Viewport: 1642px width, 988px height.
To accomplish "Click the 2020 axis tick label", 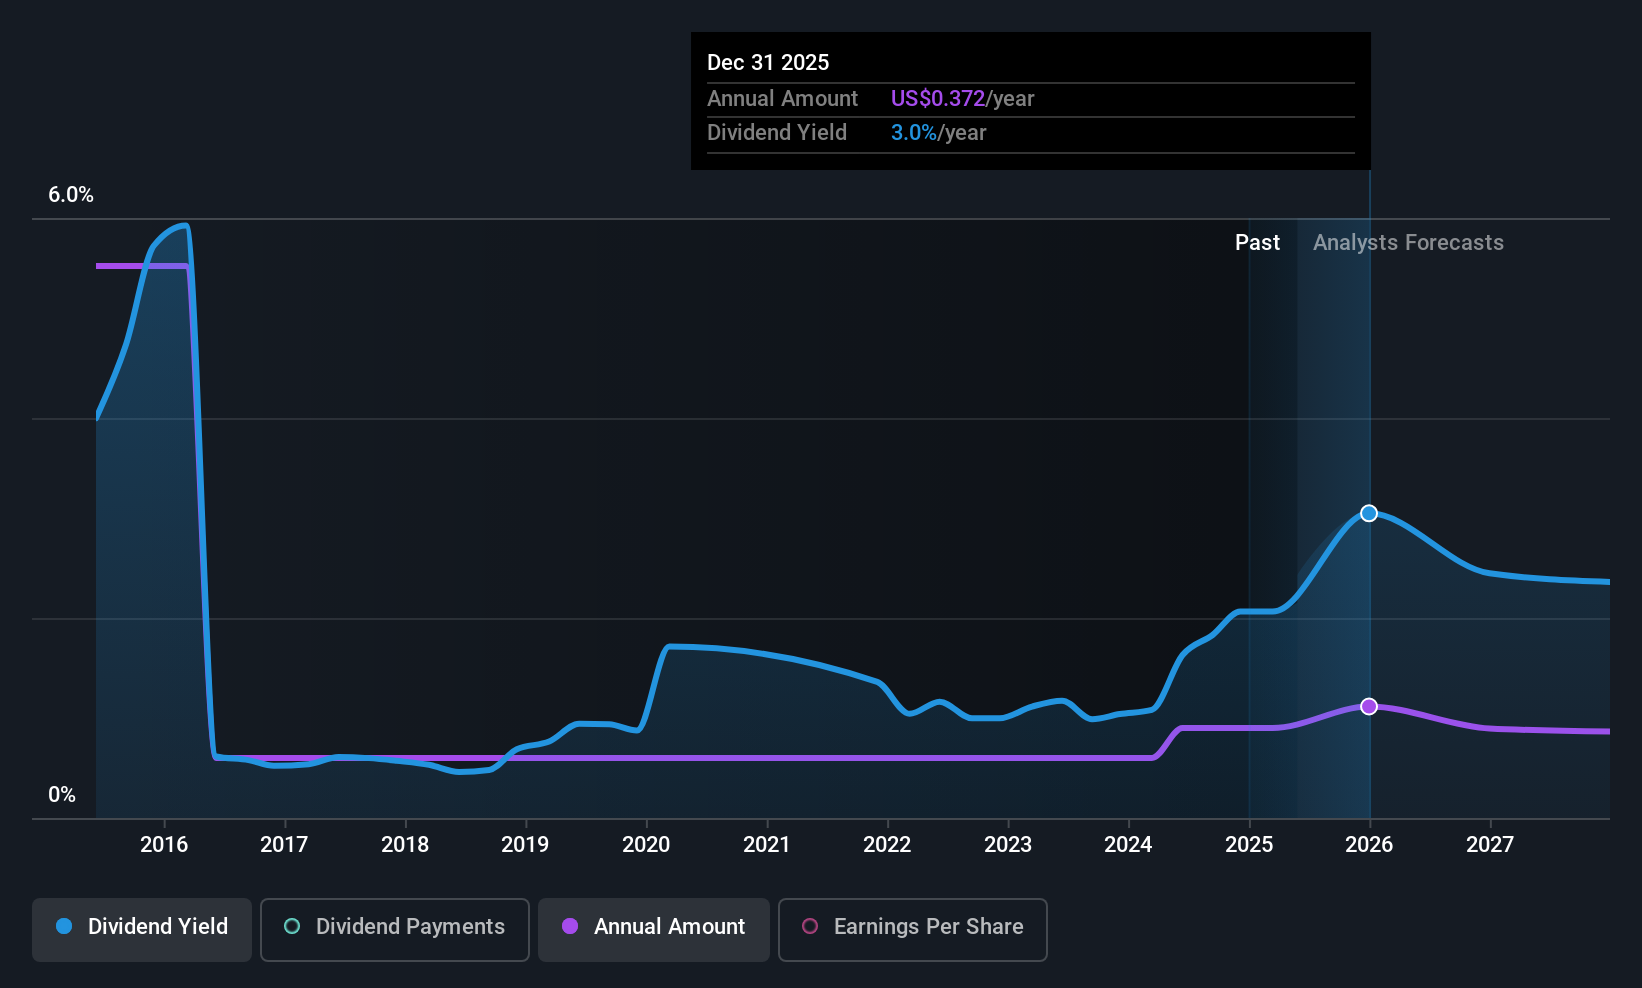I will click(x=646, y=845).
